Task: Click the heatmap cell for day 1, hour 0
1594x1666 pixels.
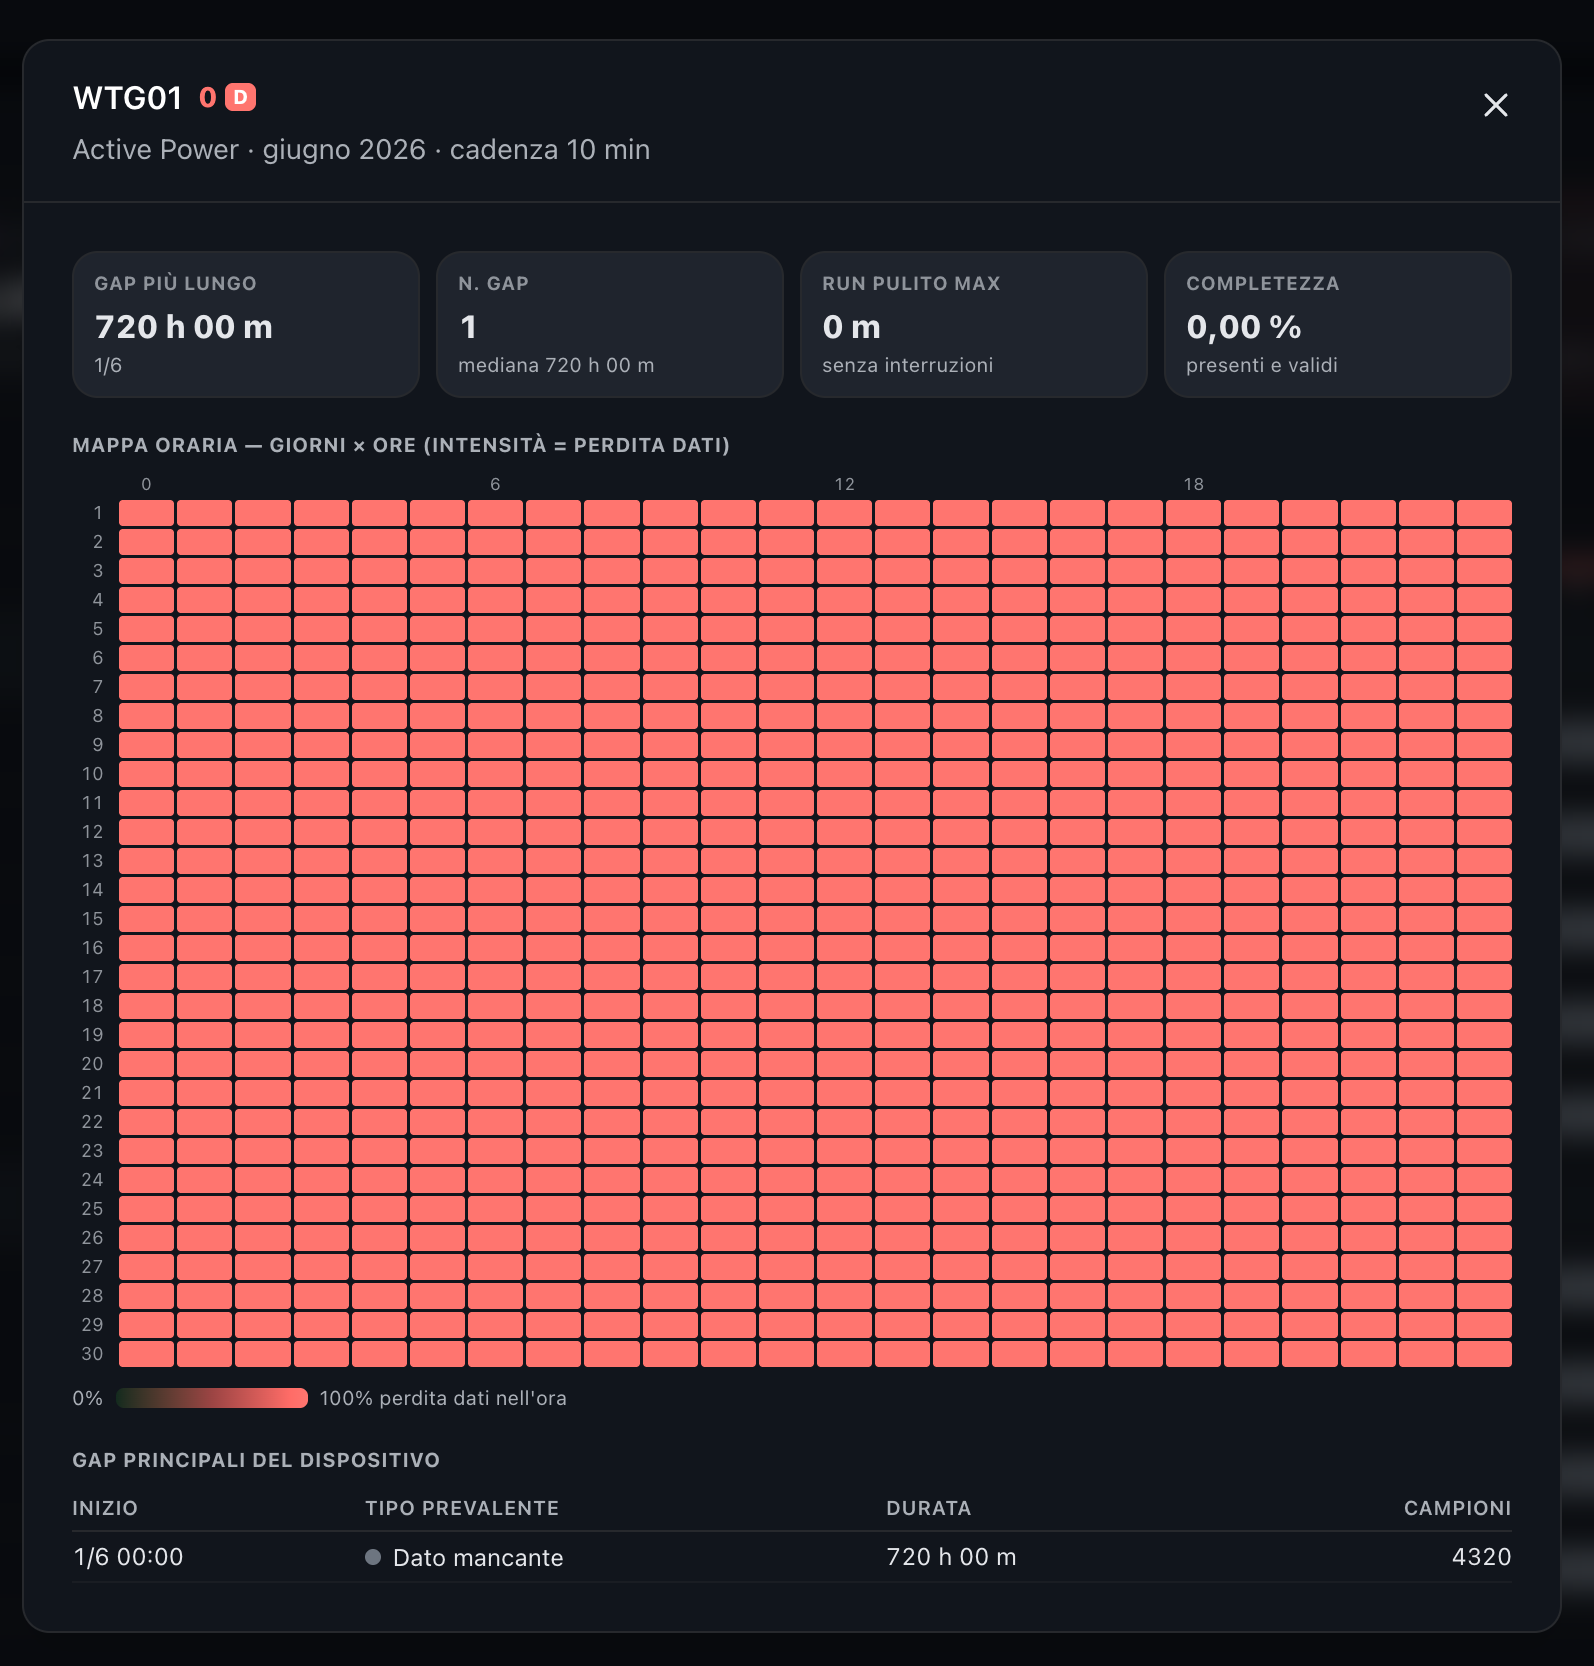Action: coord(146,513)
